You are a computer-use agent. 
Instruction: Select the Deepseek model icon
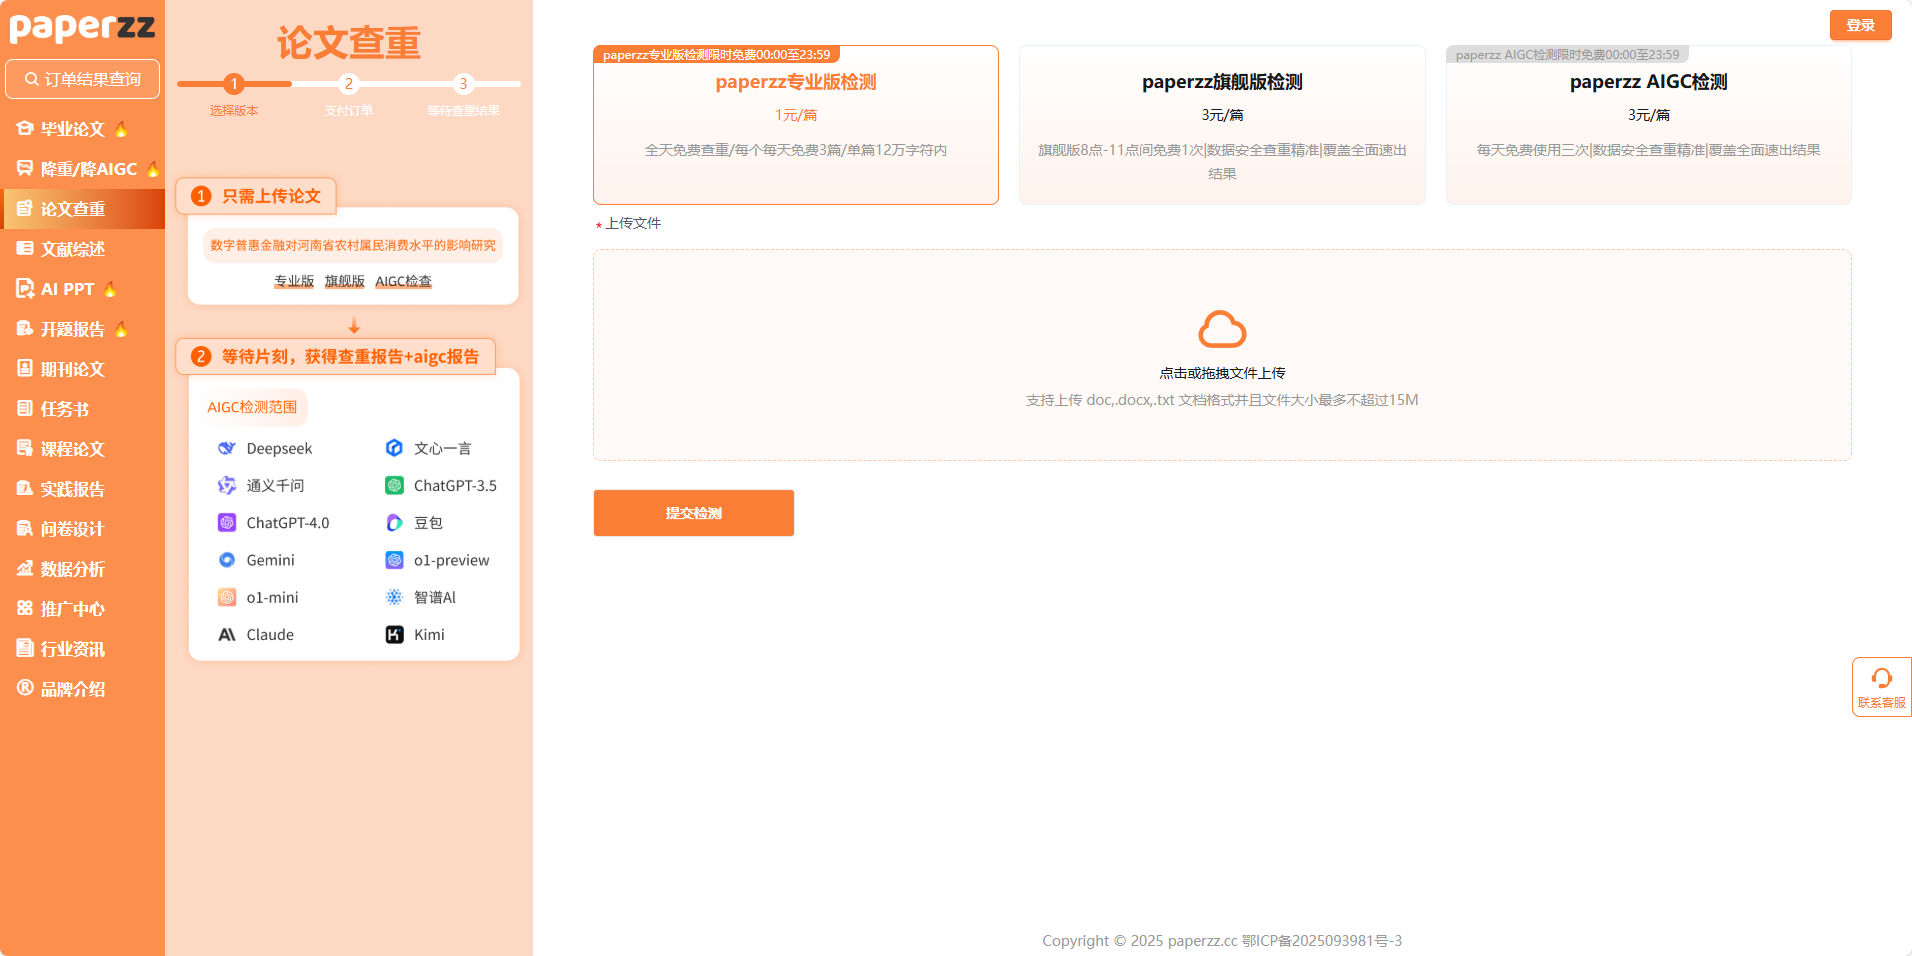click(226, 448)
